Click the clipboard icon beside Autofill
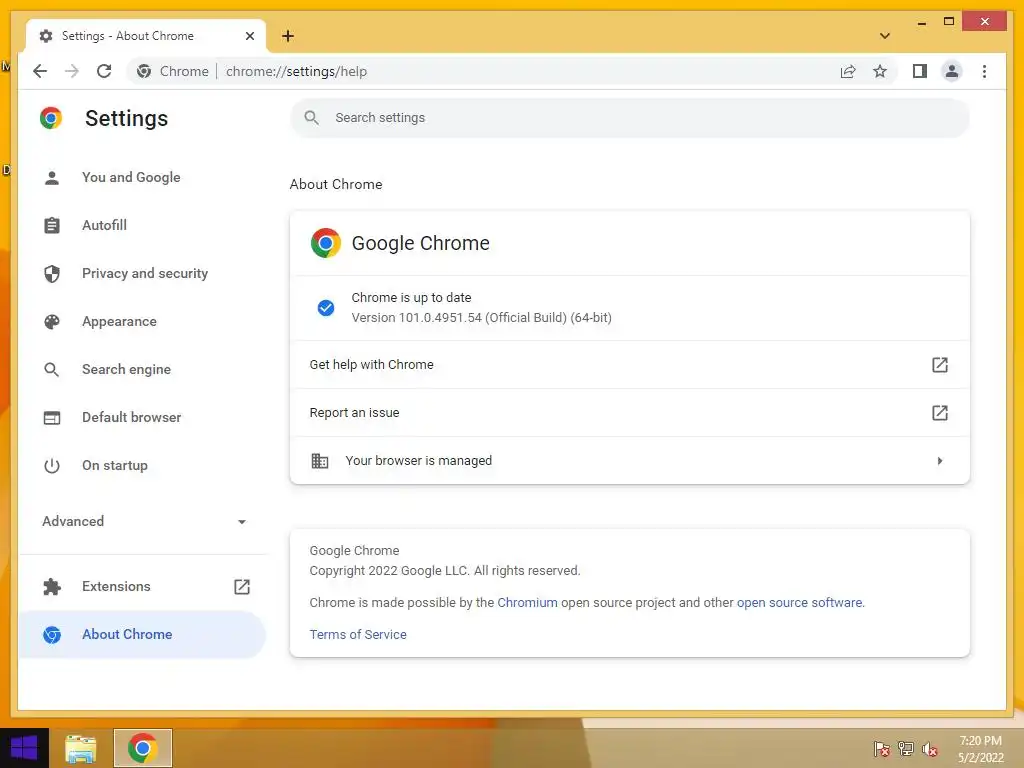The width and height of the screenshot is (1024, 768). pyautogui.click(x=52, y=225)
